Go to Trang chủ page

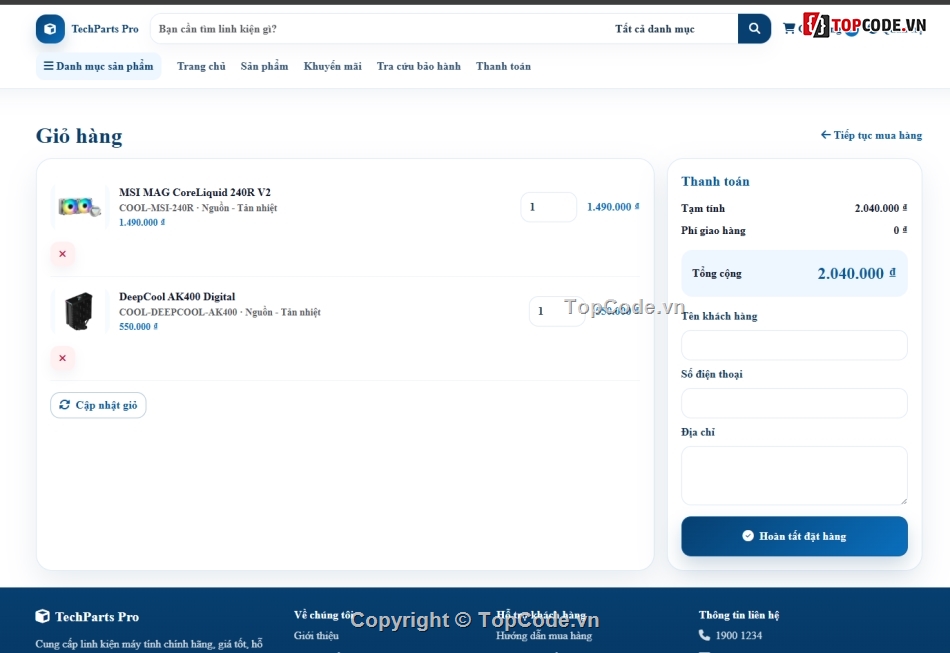(x=201, y=66)
